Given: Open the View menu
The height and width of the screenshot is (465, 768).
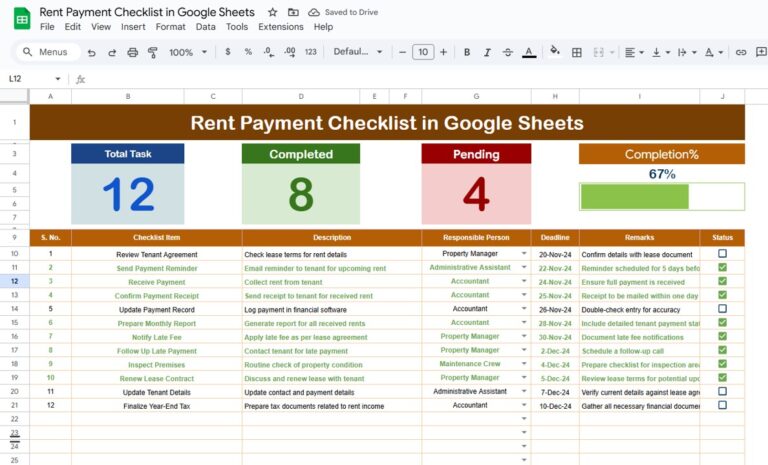Looking at the screenshot, I should pos(101,27).
